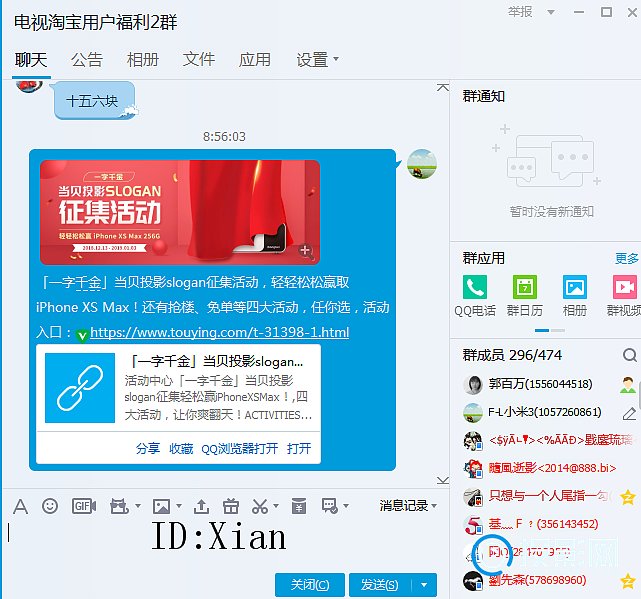The image size is (641, 599).
Task: Click the bottom chat scroll arrow
Action: coord(442,480)
